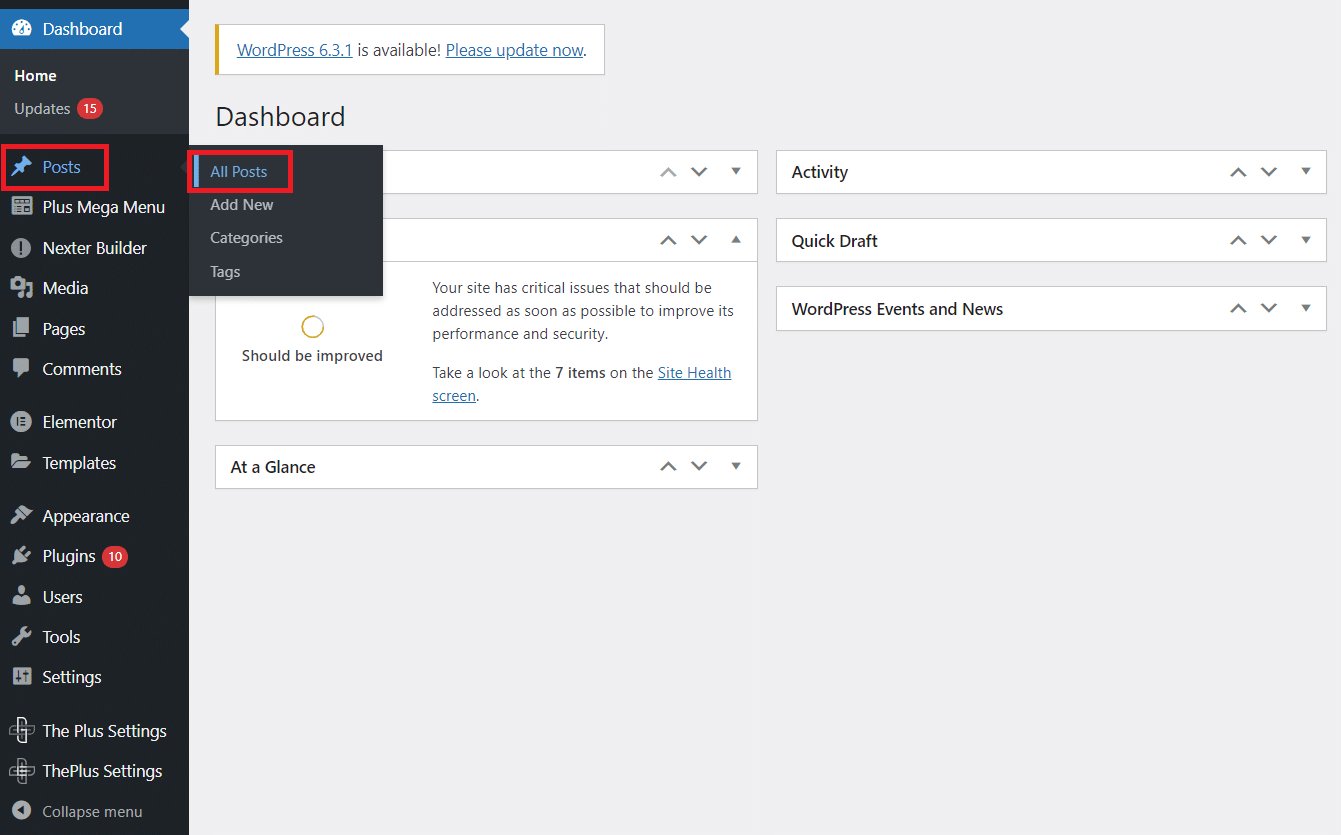Viewport: 1341px width, 835px height.
Task: Move Quick Draft widget down
Action: point(1269,240)
